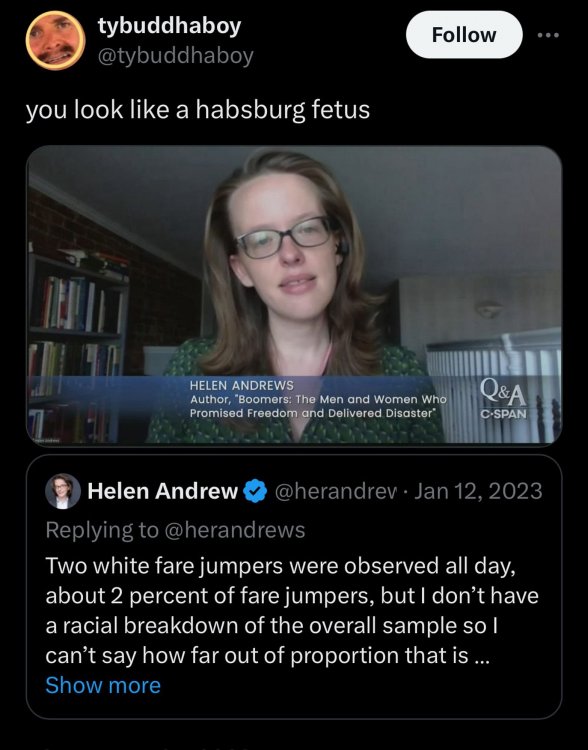The width and height of the screenshot is (588, 750).
Task: Click the C-SPAN Q&A logo in the image
Action: [503, 399]
